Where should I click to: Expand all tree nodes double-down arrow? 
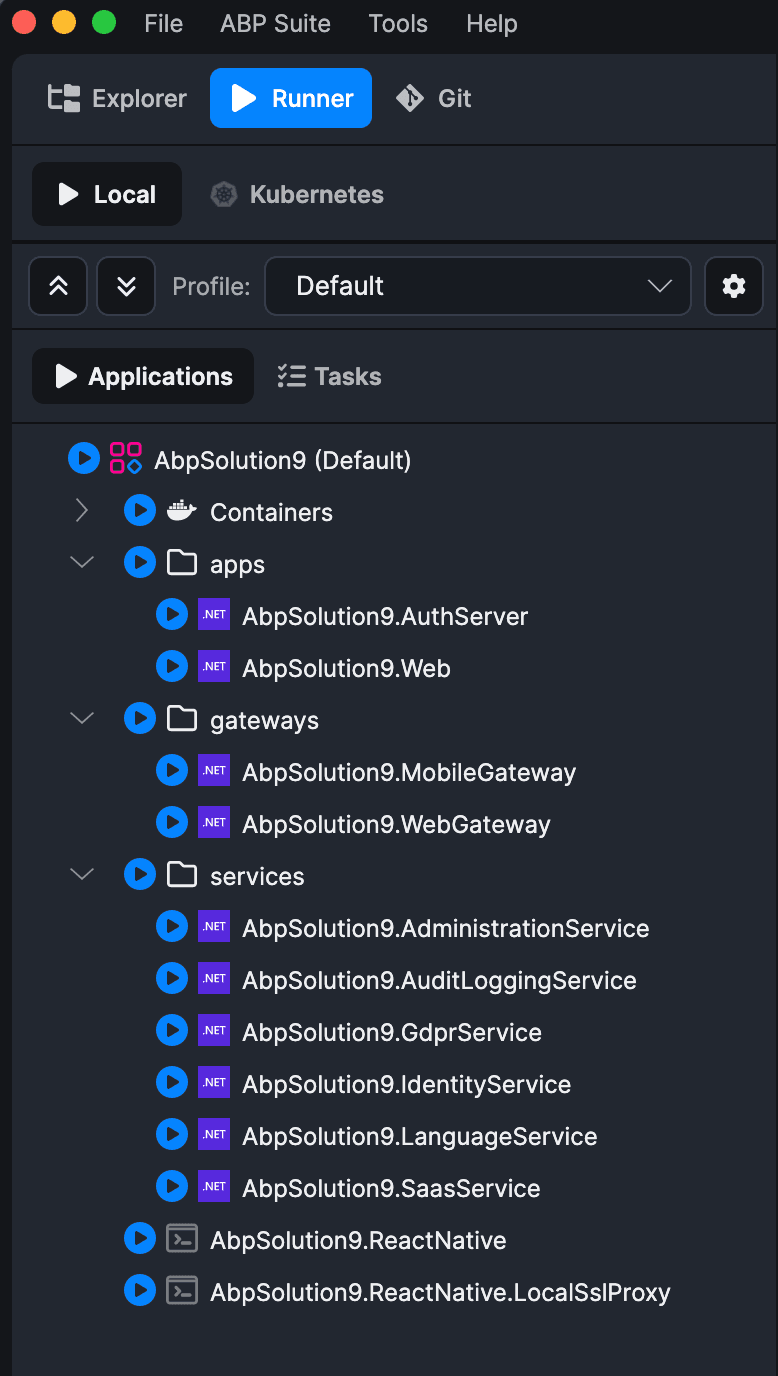(x=126, y=286)
